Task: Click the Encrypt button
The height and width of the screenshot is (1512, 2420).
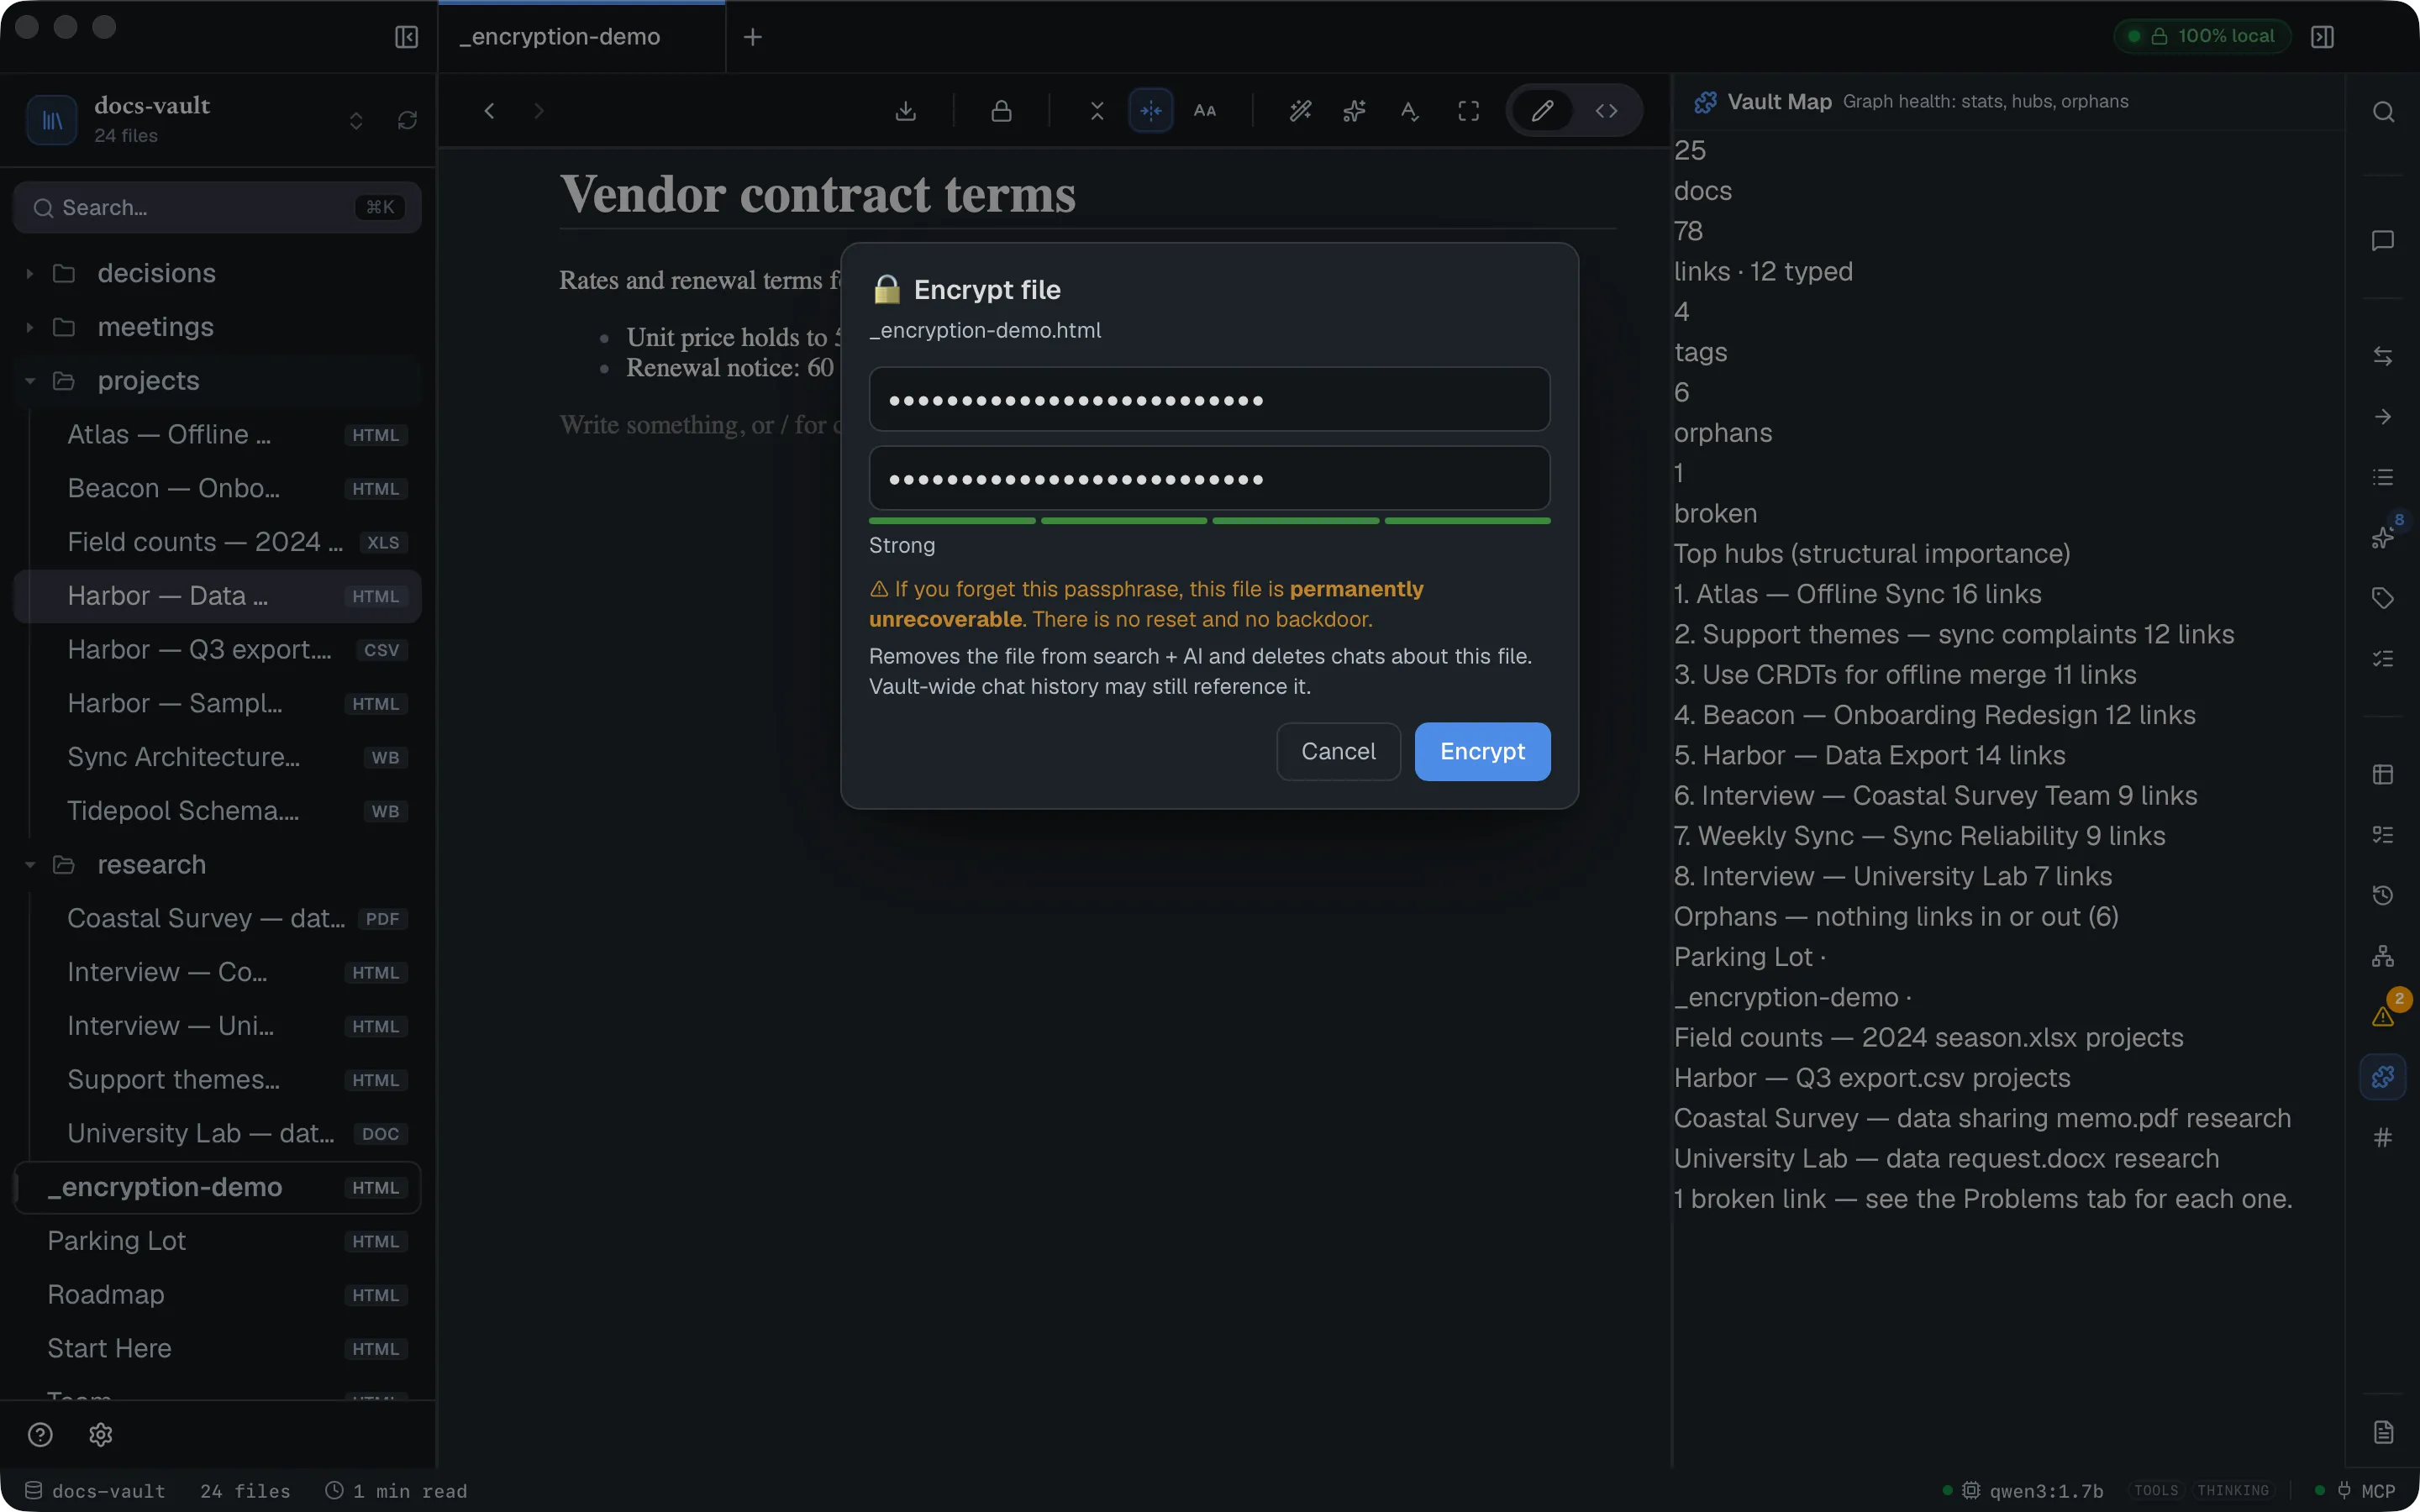Action: pyautogui.click(x=1482, y=751)
